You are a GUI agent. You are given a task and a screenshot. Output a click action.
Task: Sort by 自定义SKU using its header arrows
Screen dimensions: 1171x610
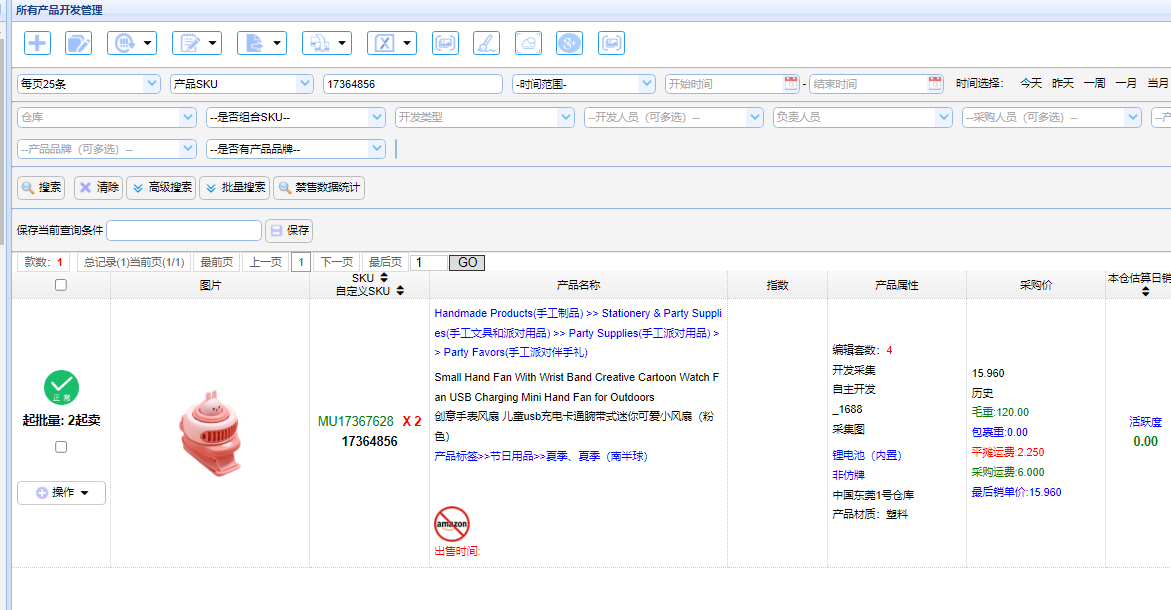(400, 290)
